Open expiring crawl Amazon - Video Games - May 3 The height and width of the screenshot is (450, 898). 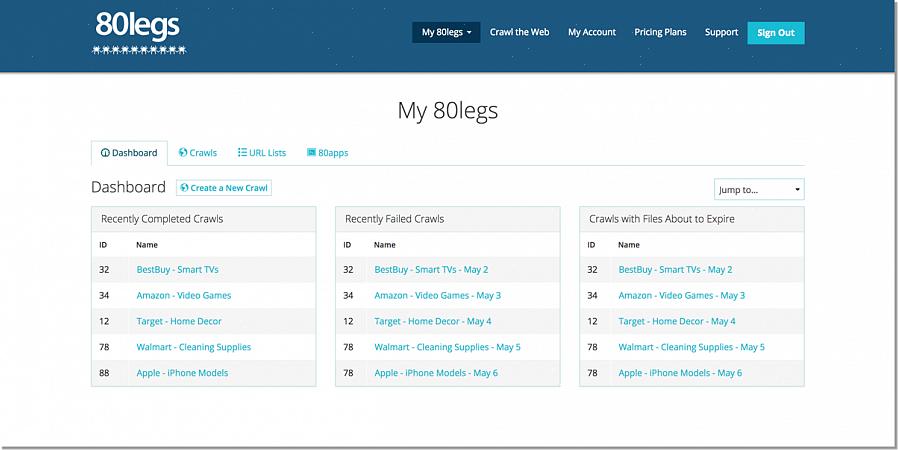[682, 295]
